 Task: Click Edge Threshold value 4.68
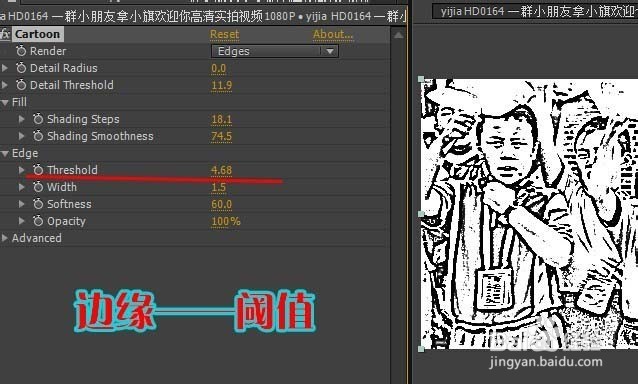click(x=221, y=170)
